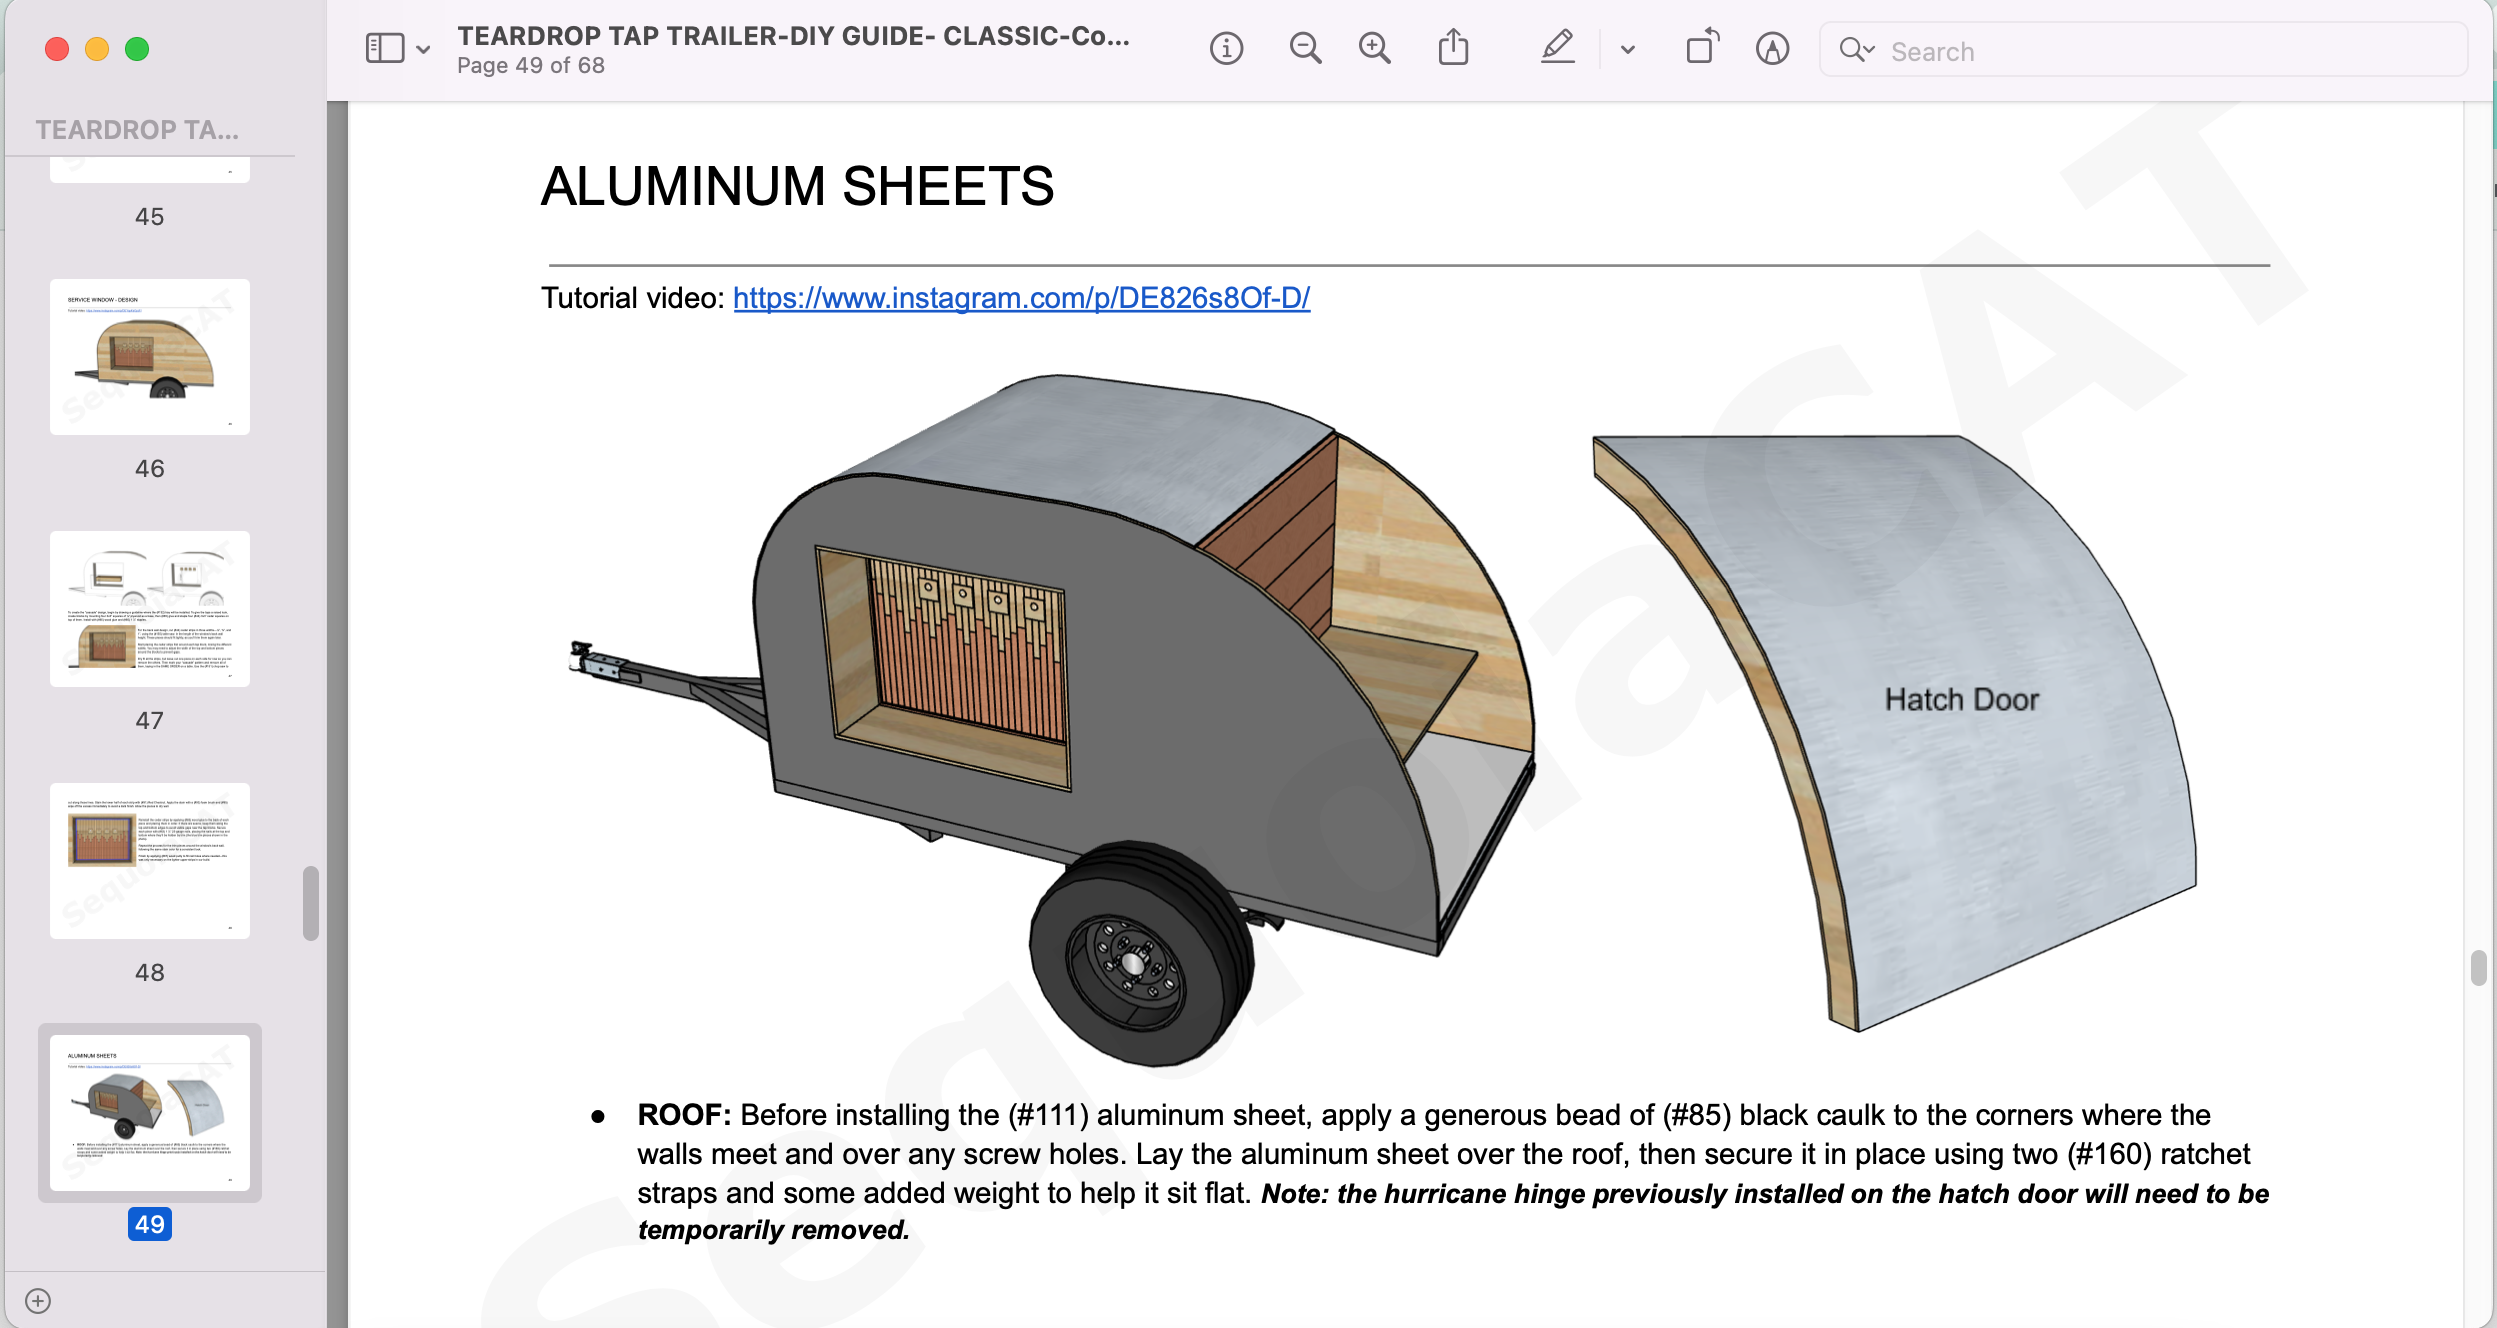This screenshot has width=2497, height=1328.
Task: Click the sidebar thumbnail scrollbar handle
Action: (311, 903)
